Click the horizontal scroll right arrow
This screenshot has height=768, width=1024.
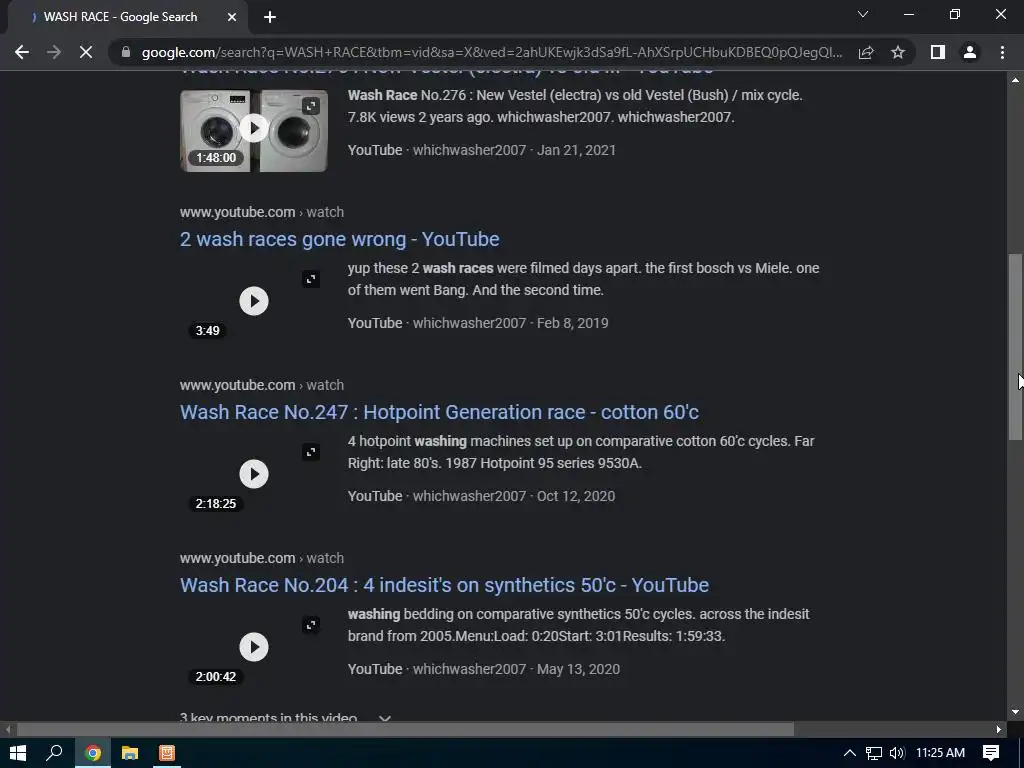click(999, 729)
